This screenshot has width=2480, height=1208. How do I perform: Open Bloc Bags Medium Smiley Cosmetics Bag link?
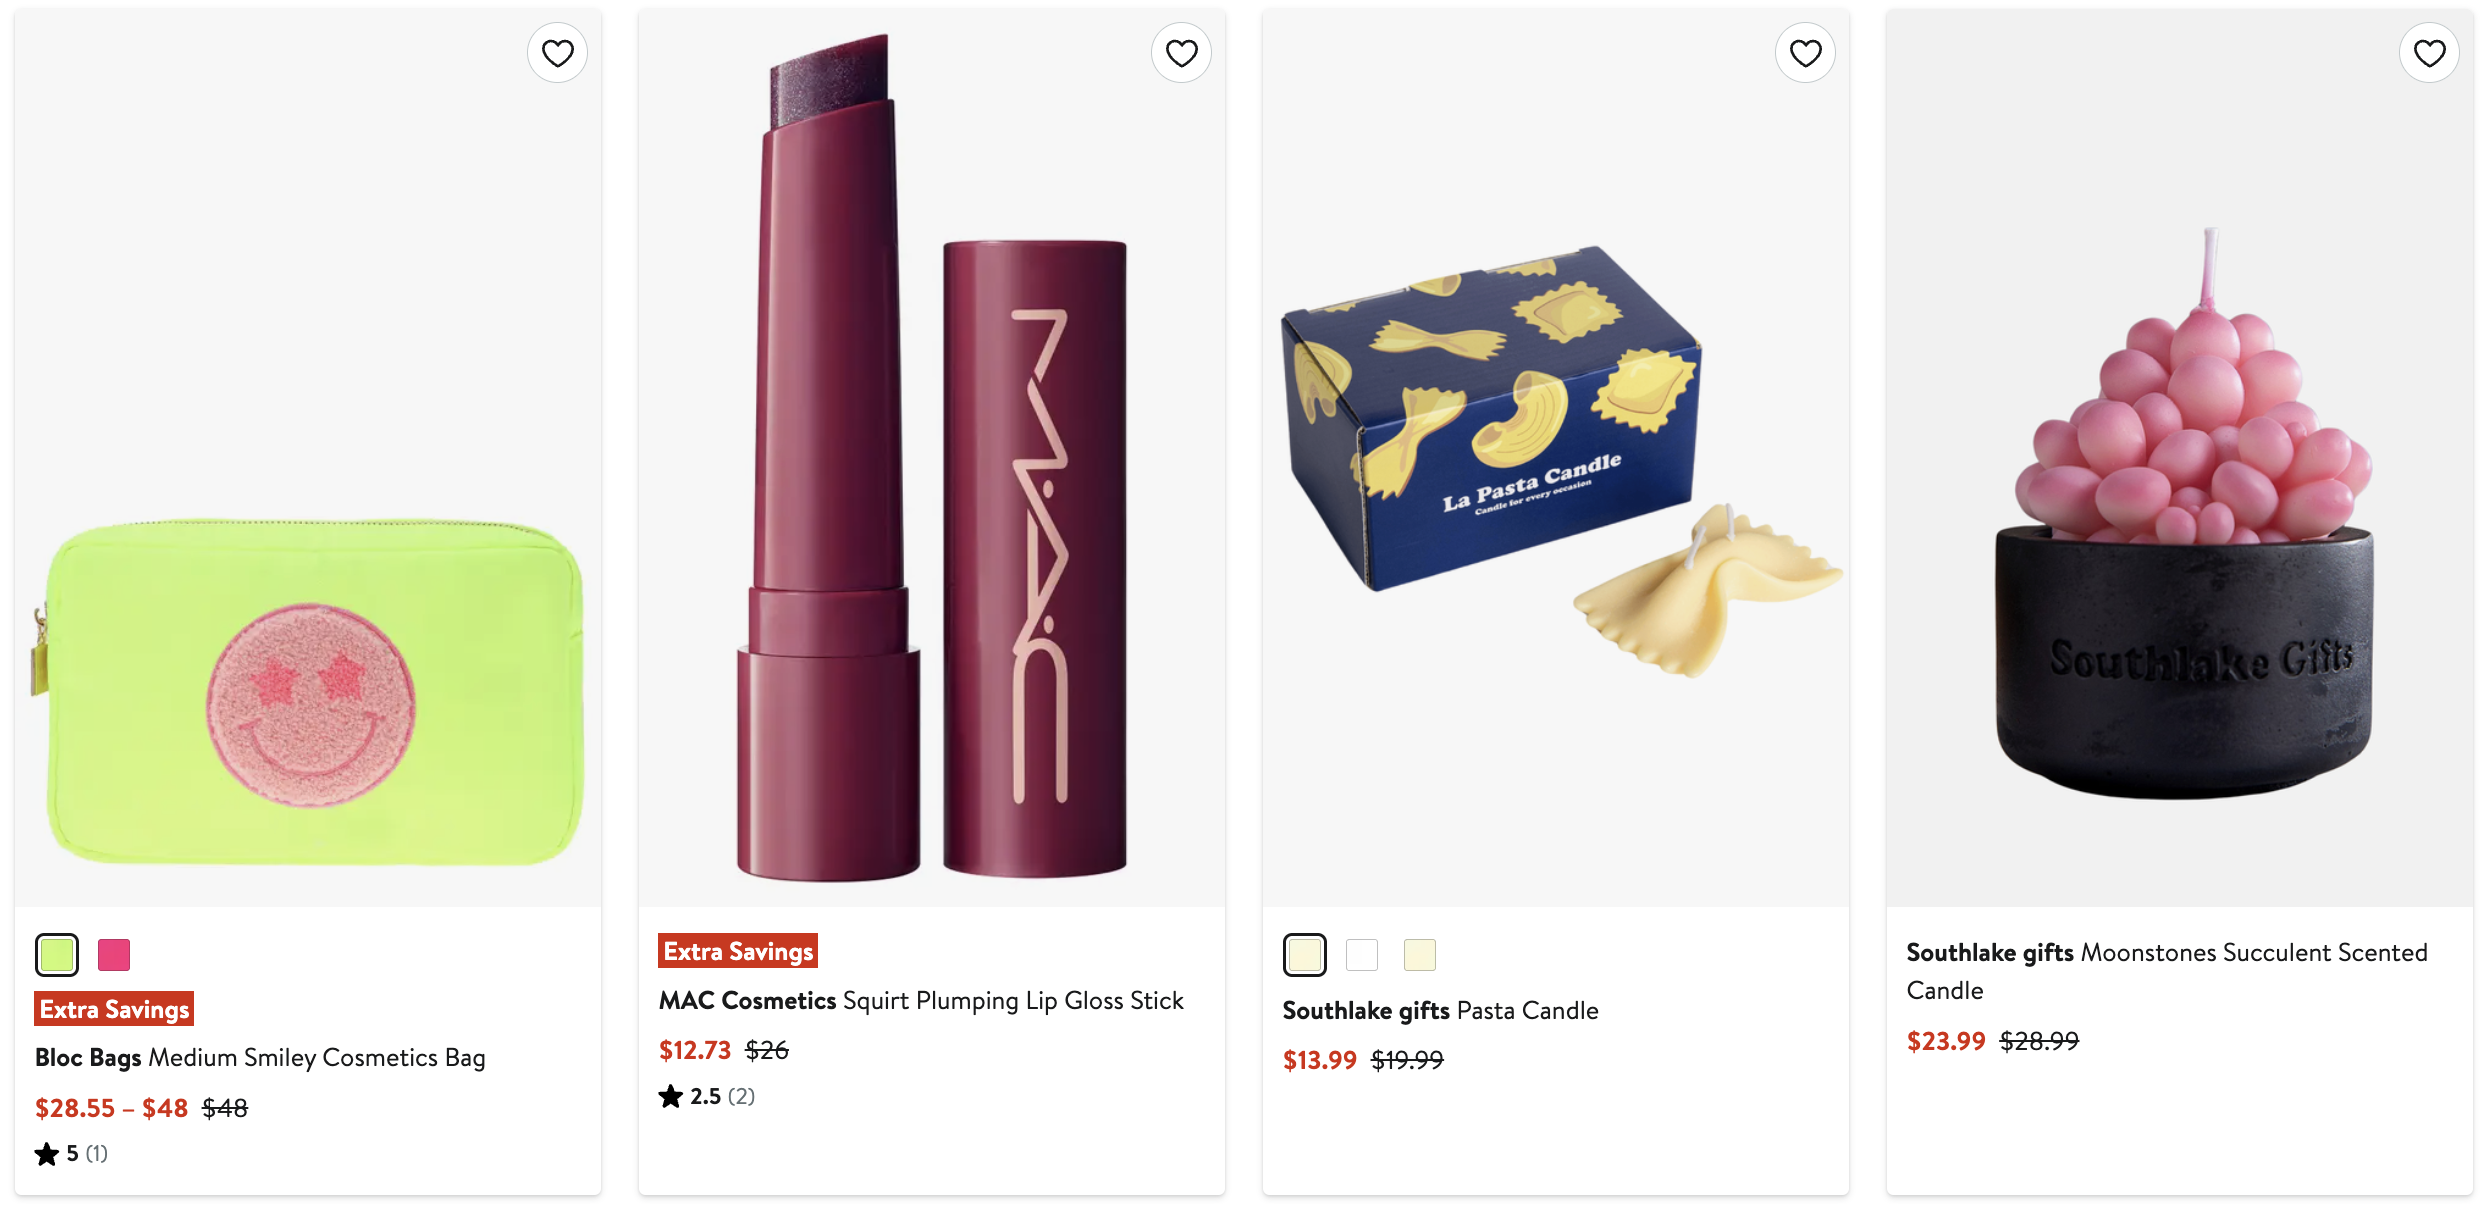[x=260, y=1058]
